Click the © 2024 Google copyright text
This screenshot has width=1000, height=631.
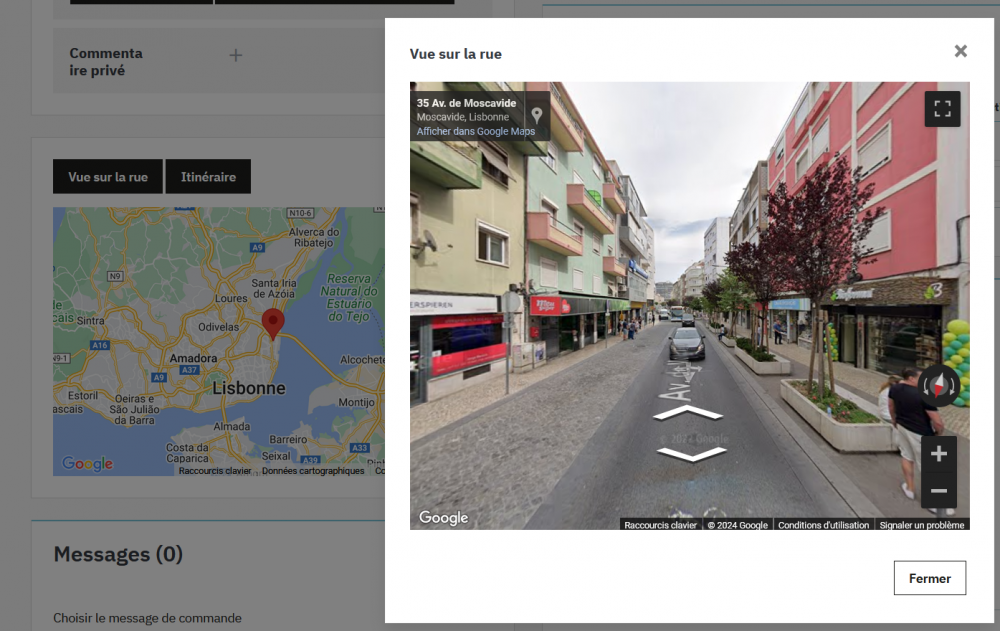[737, 525]
